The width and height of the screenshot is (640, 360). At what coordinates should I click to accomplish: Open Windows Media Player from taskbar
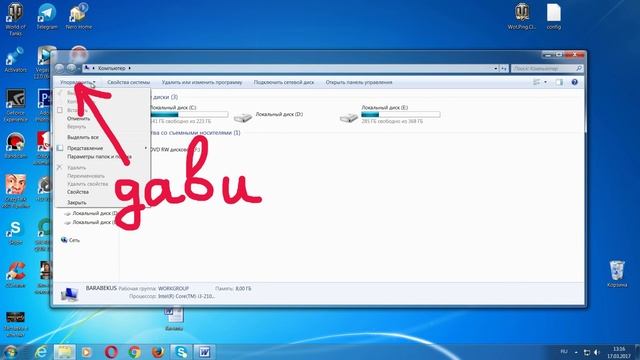(87, 352)
